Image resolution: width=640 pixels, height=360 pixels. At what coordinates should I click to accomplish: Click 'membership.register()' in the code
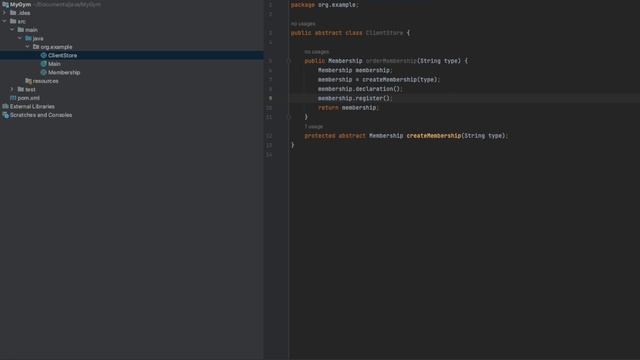(x=354, y=98)
